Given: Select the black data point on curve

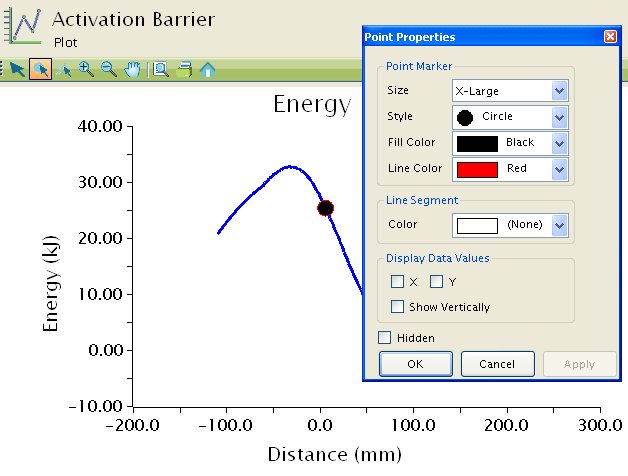Looking at the screenshot, I should 326,208.
